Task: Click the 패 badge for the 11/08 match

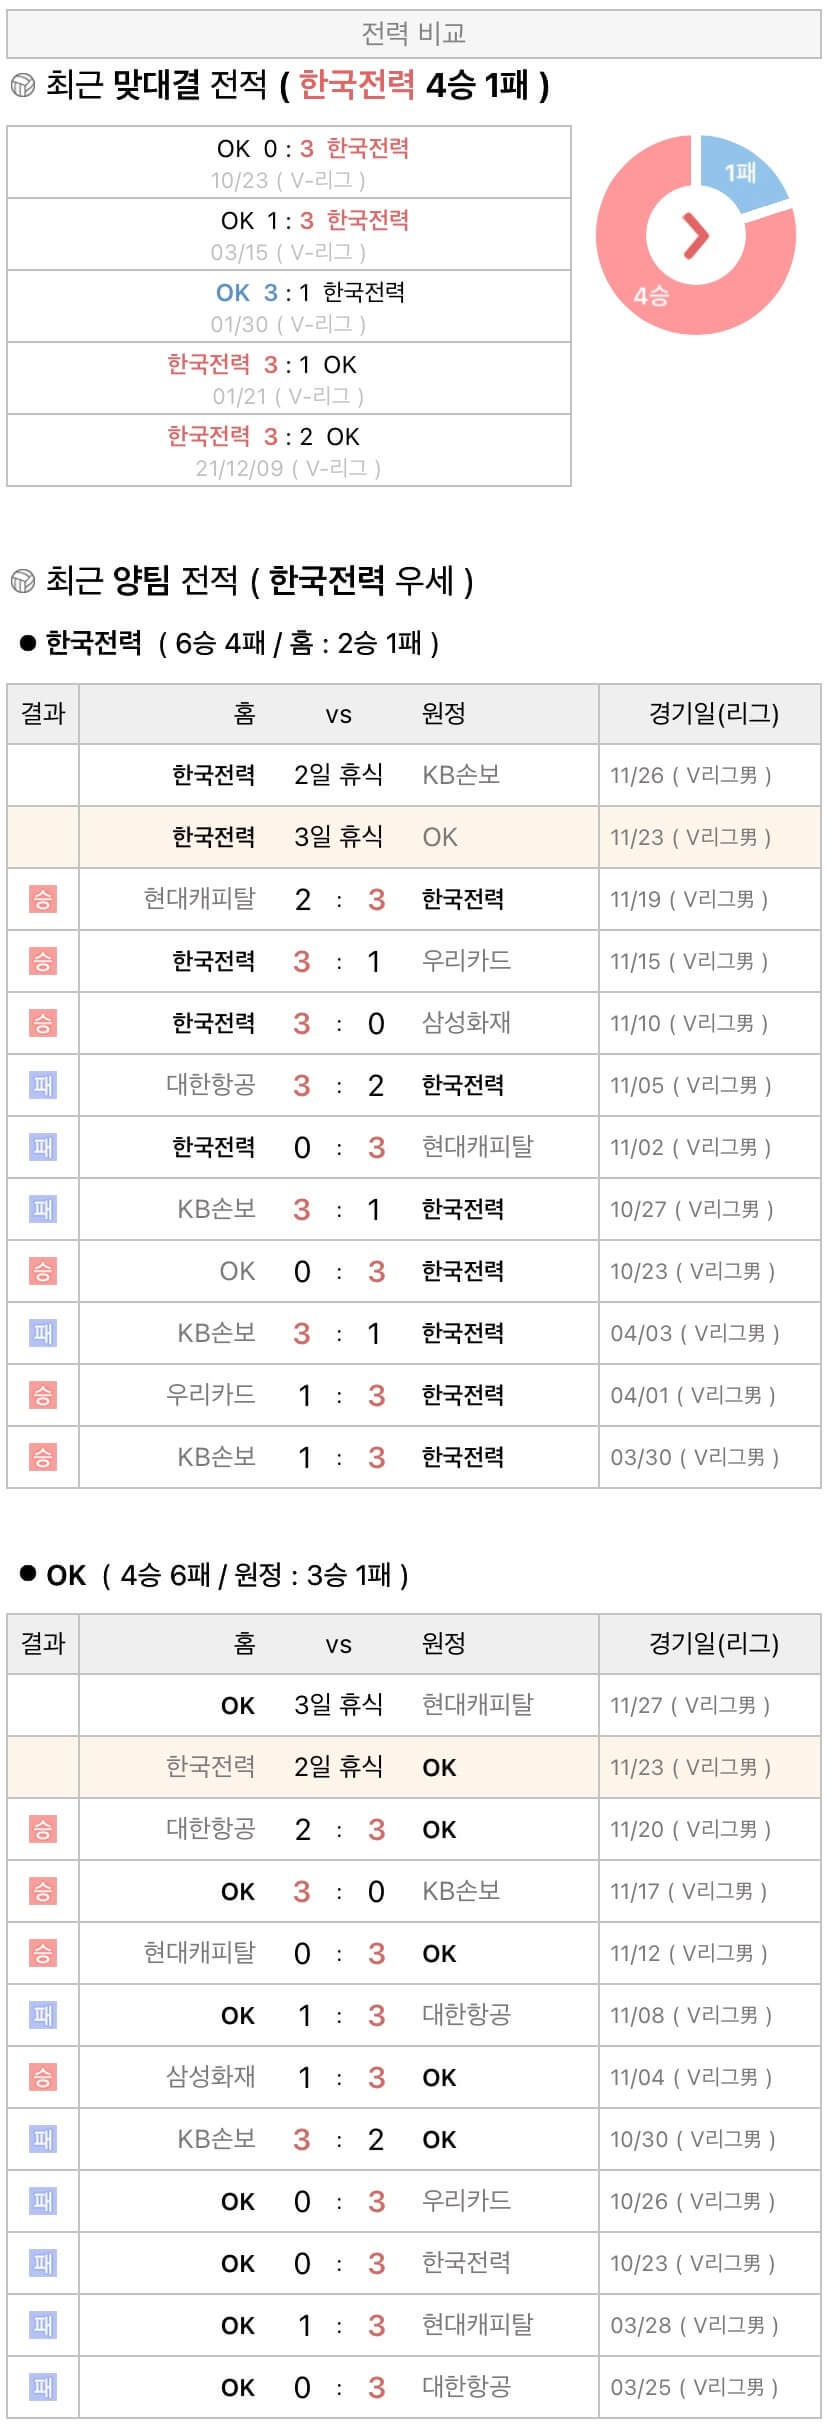Action: (43, 2015)
